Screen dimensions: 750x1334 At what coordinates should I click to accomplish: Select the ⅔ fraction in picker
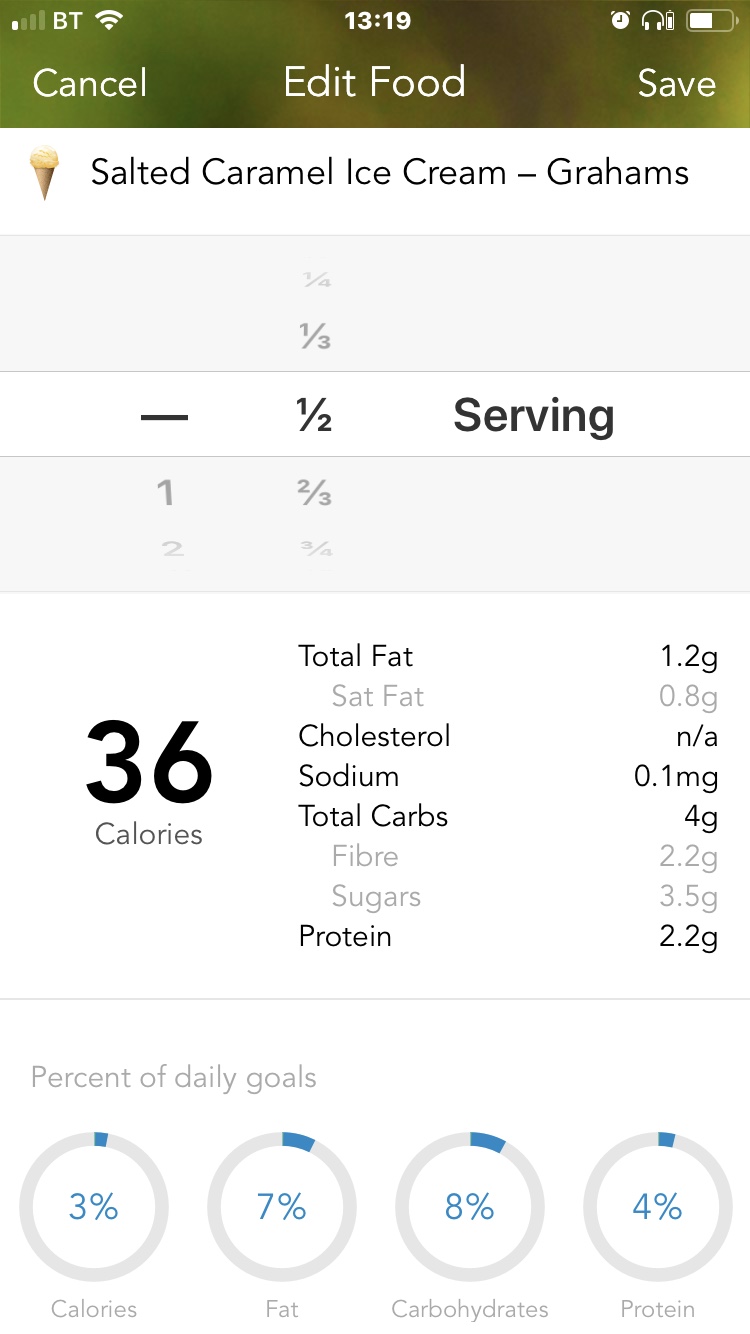[316, 493]
